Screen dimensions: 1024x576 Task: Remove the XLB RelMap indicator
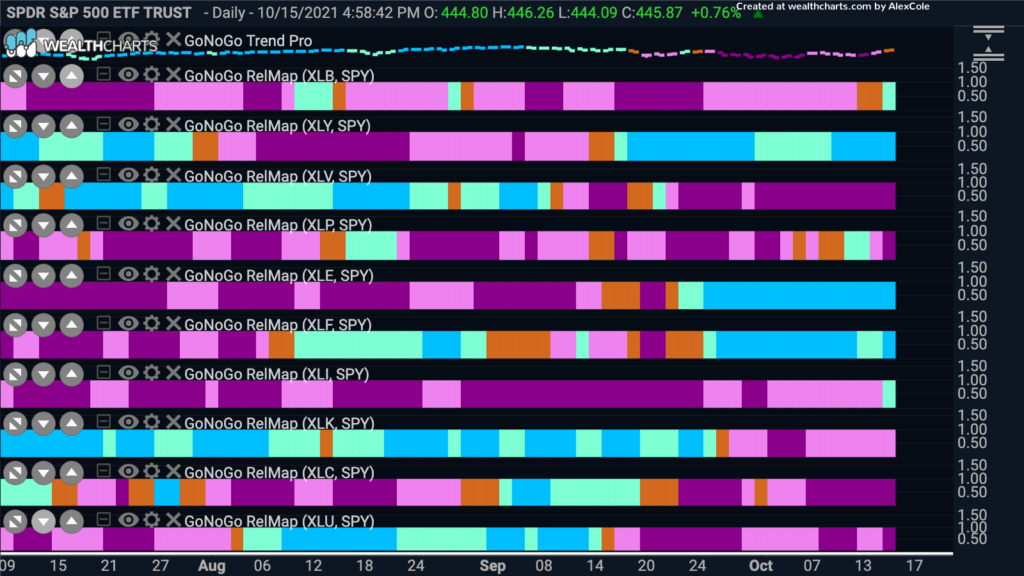click(173, 74)
